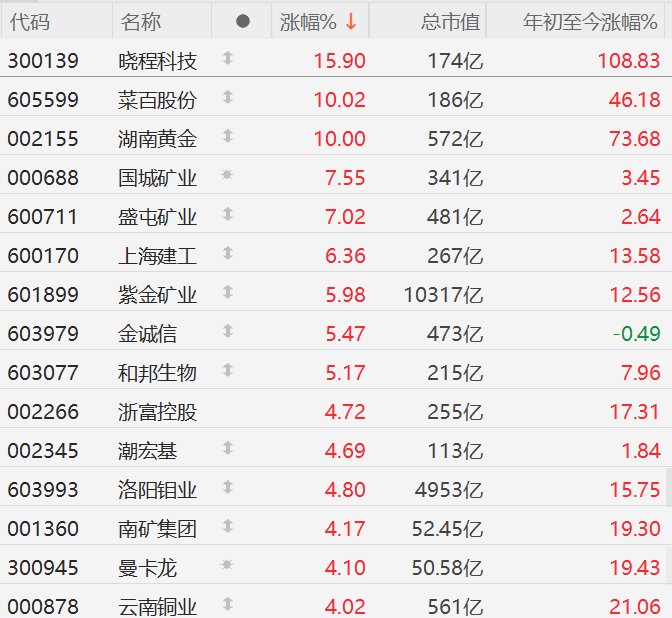This screenshot has height=618, width=672.
Task: Click stock code 002345
Action: [x=43, y=451]
